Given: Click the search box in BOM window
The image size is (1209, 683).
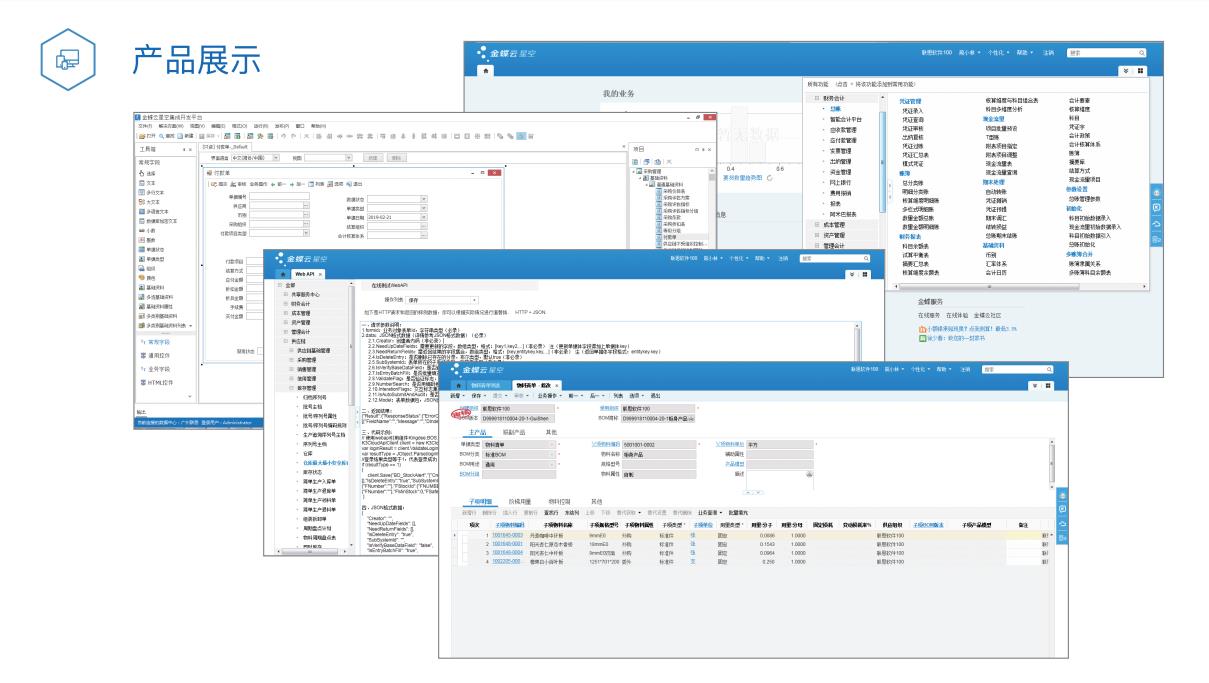Looking at the screenshot, I should [x=1012, y=369].
